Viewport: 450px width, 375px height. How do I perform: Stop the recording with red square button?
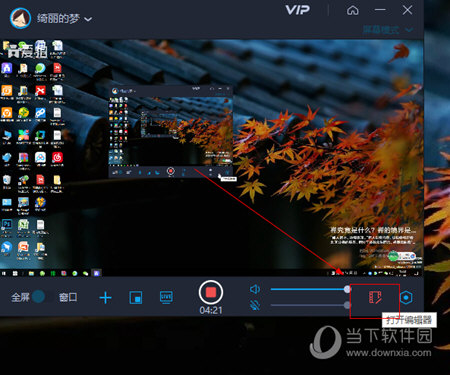[211, 293]
